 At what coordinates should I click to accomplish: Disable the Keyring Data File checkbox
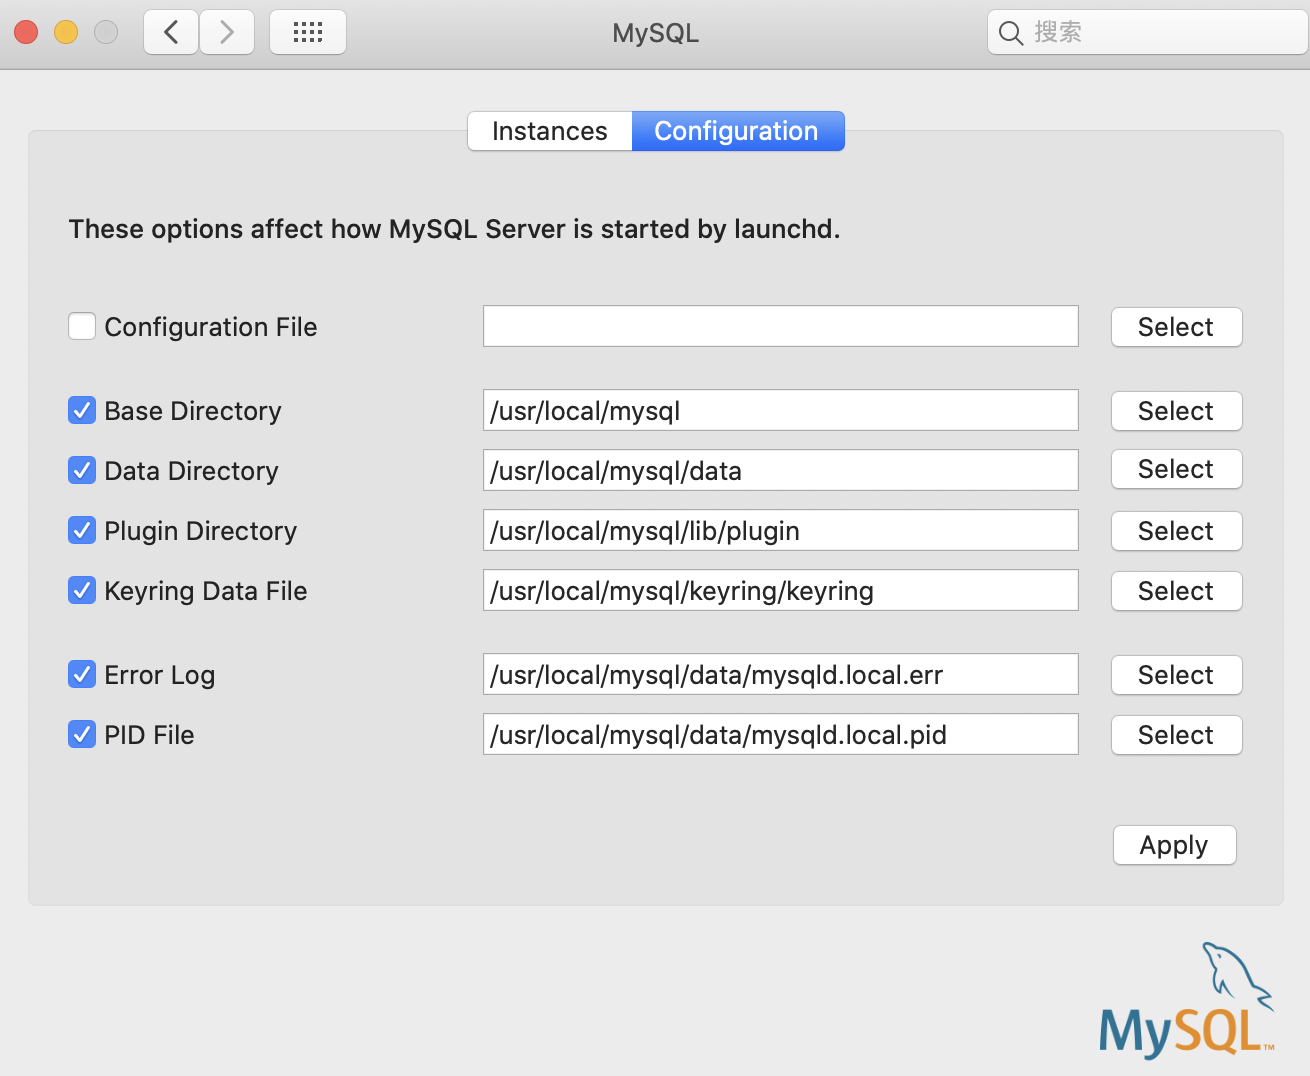click(82, 591)
